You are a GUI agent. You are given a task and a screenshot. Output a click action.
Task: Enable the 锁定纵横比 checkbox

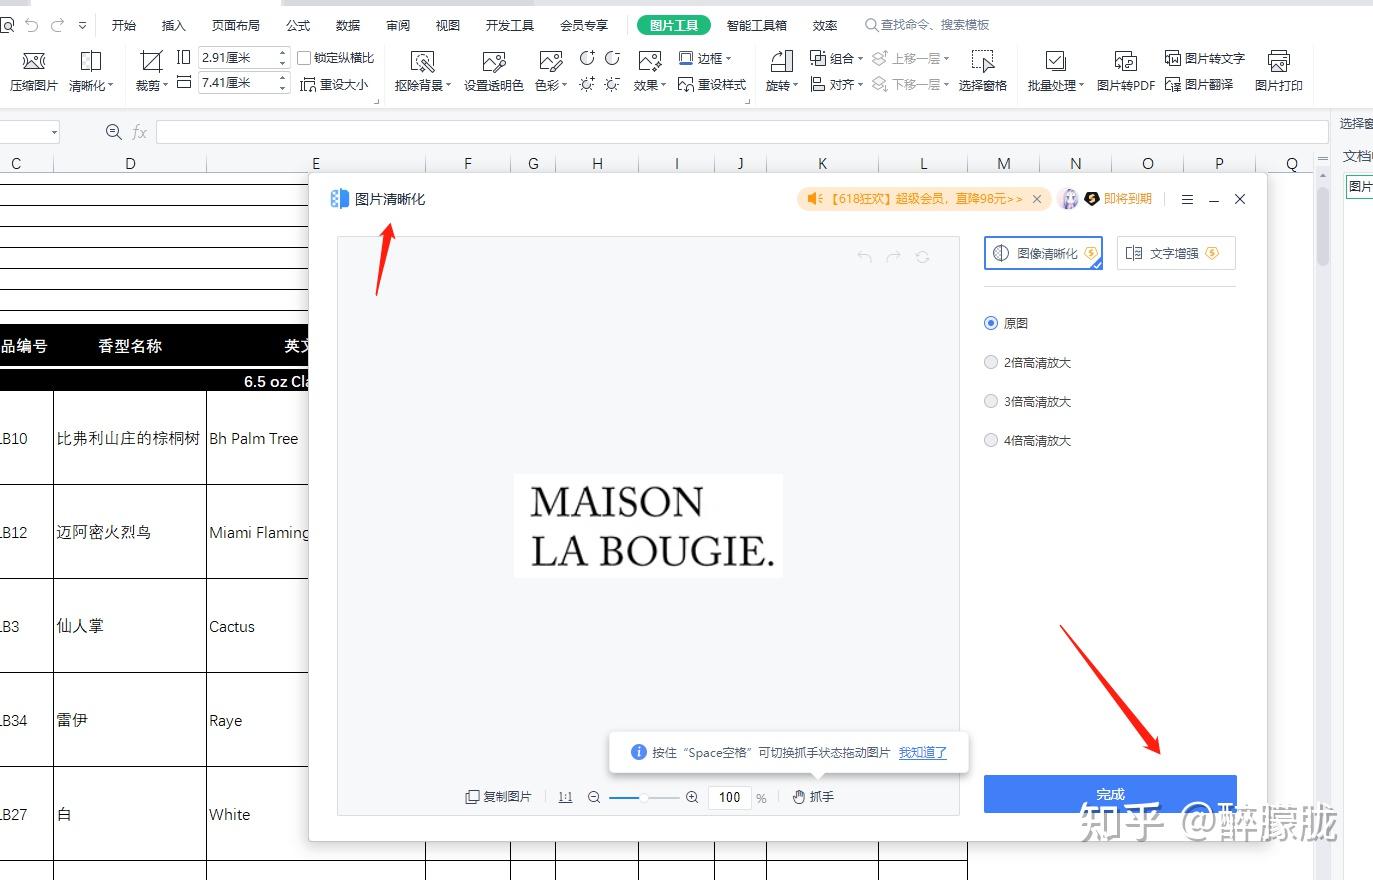pyautogui.click(x=305, y=58)
